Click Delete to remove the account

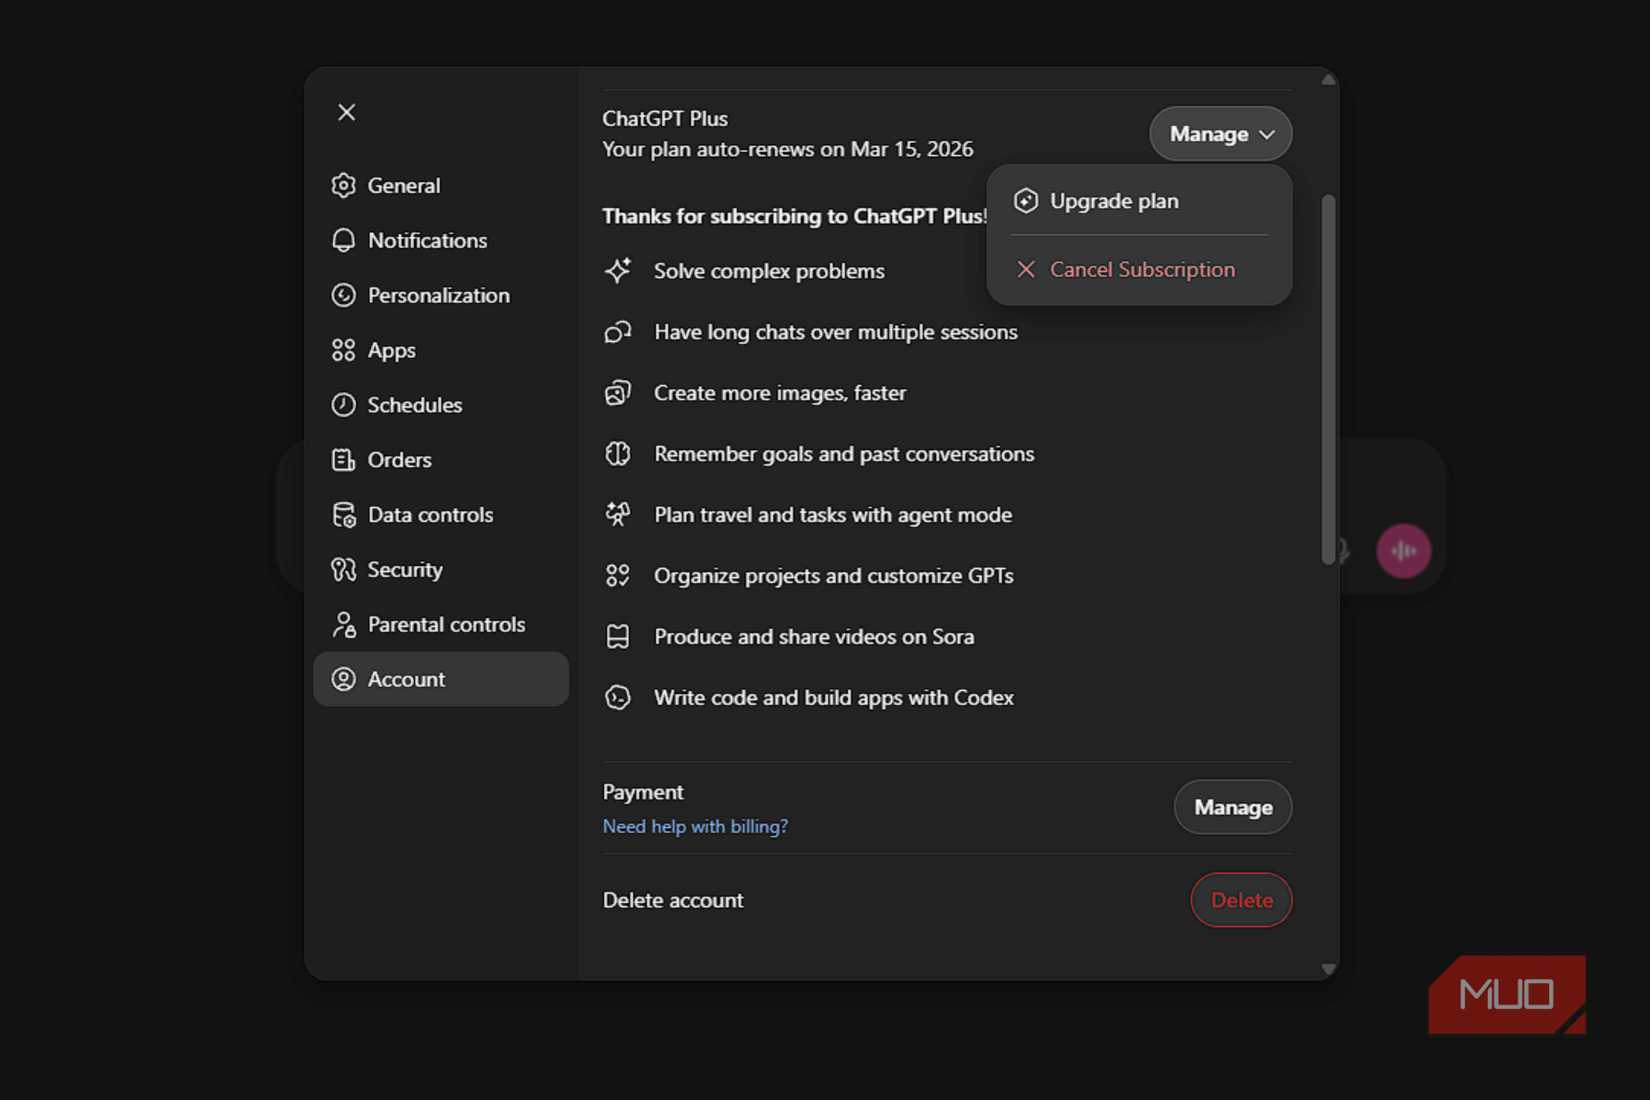[x=1241, y=900]
